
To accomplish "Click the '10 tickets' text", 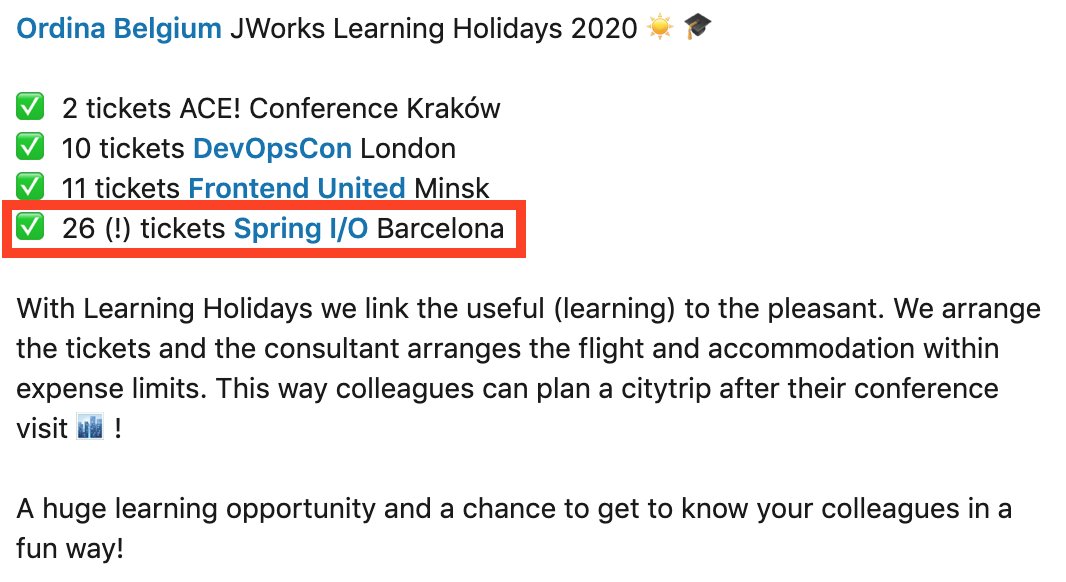I will click(x=123, y=149).
